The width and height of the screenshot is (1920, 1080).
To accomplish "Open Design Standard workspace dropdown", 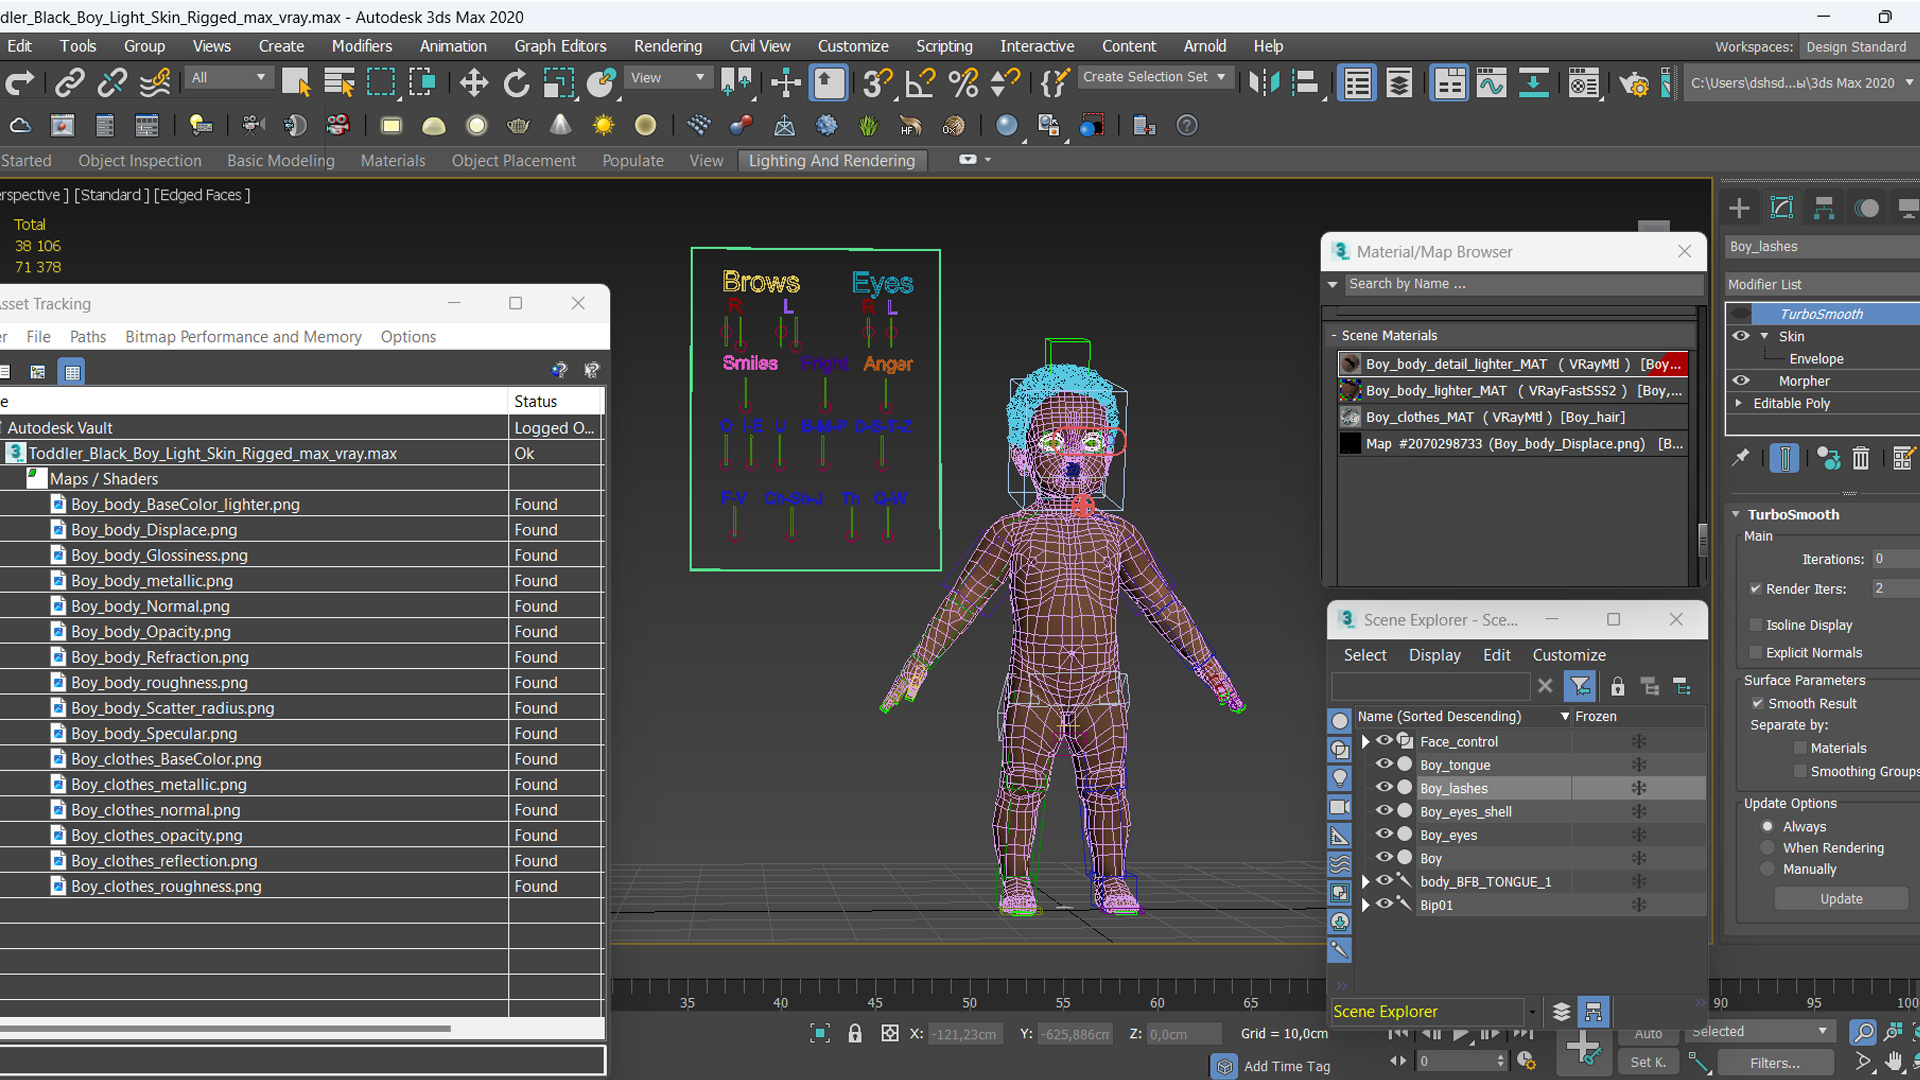I will coord(1858,47).
